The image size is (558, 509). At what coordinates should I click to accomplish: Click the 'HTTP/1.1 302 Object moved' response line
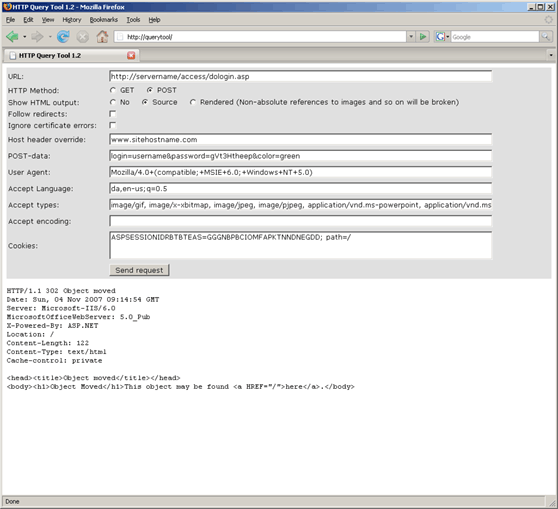[x=61, y=291]
